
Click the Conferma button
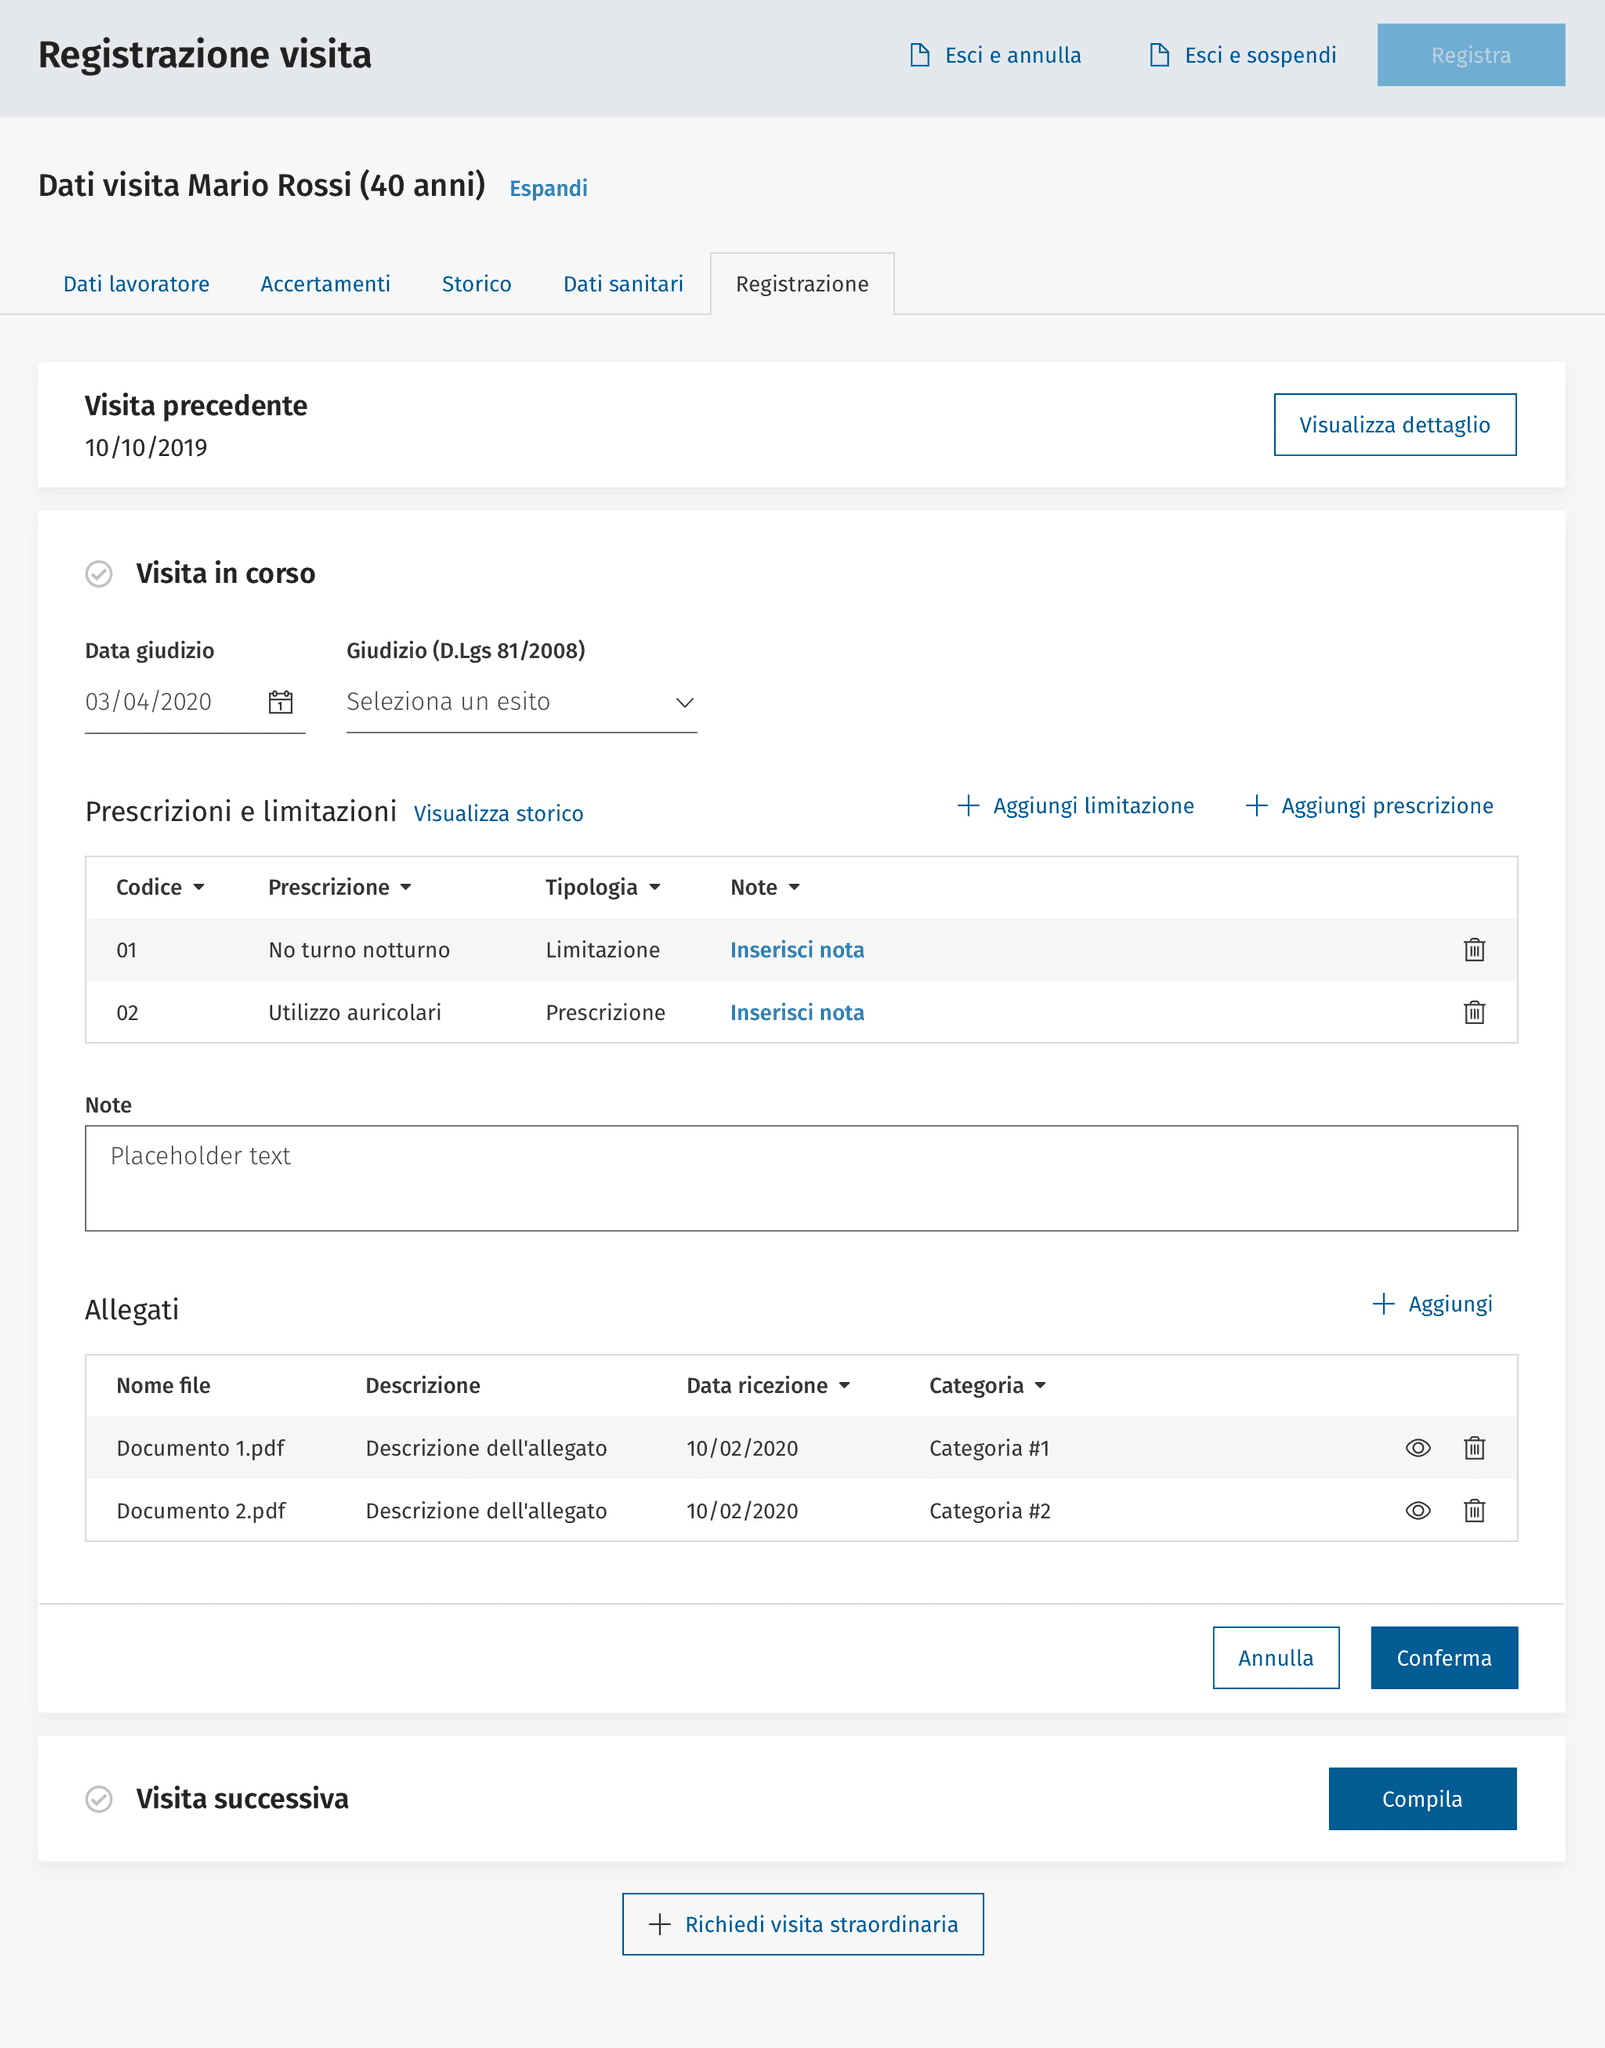1444,1658
